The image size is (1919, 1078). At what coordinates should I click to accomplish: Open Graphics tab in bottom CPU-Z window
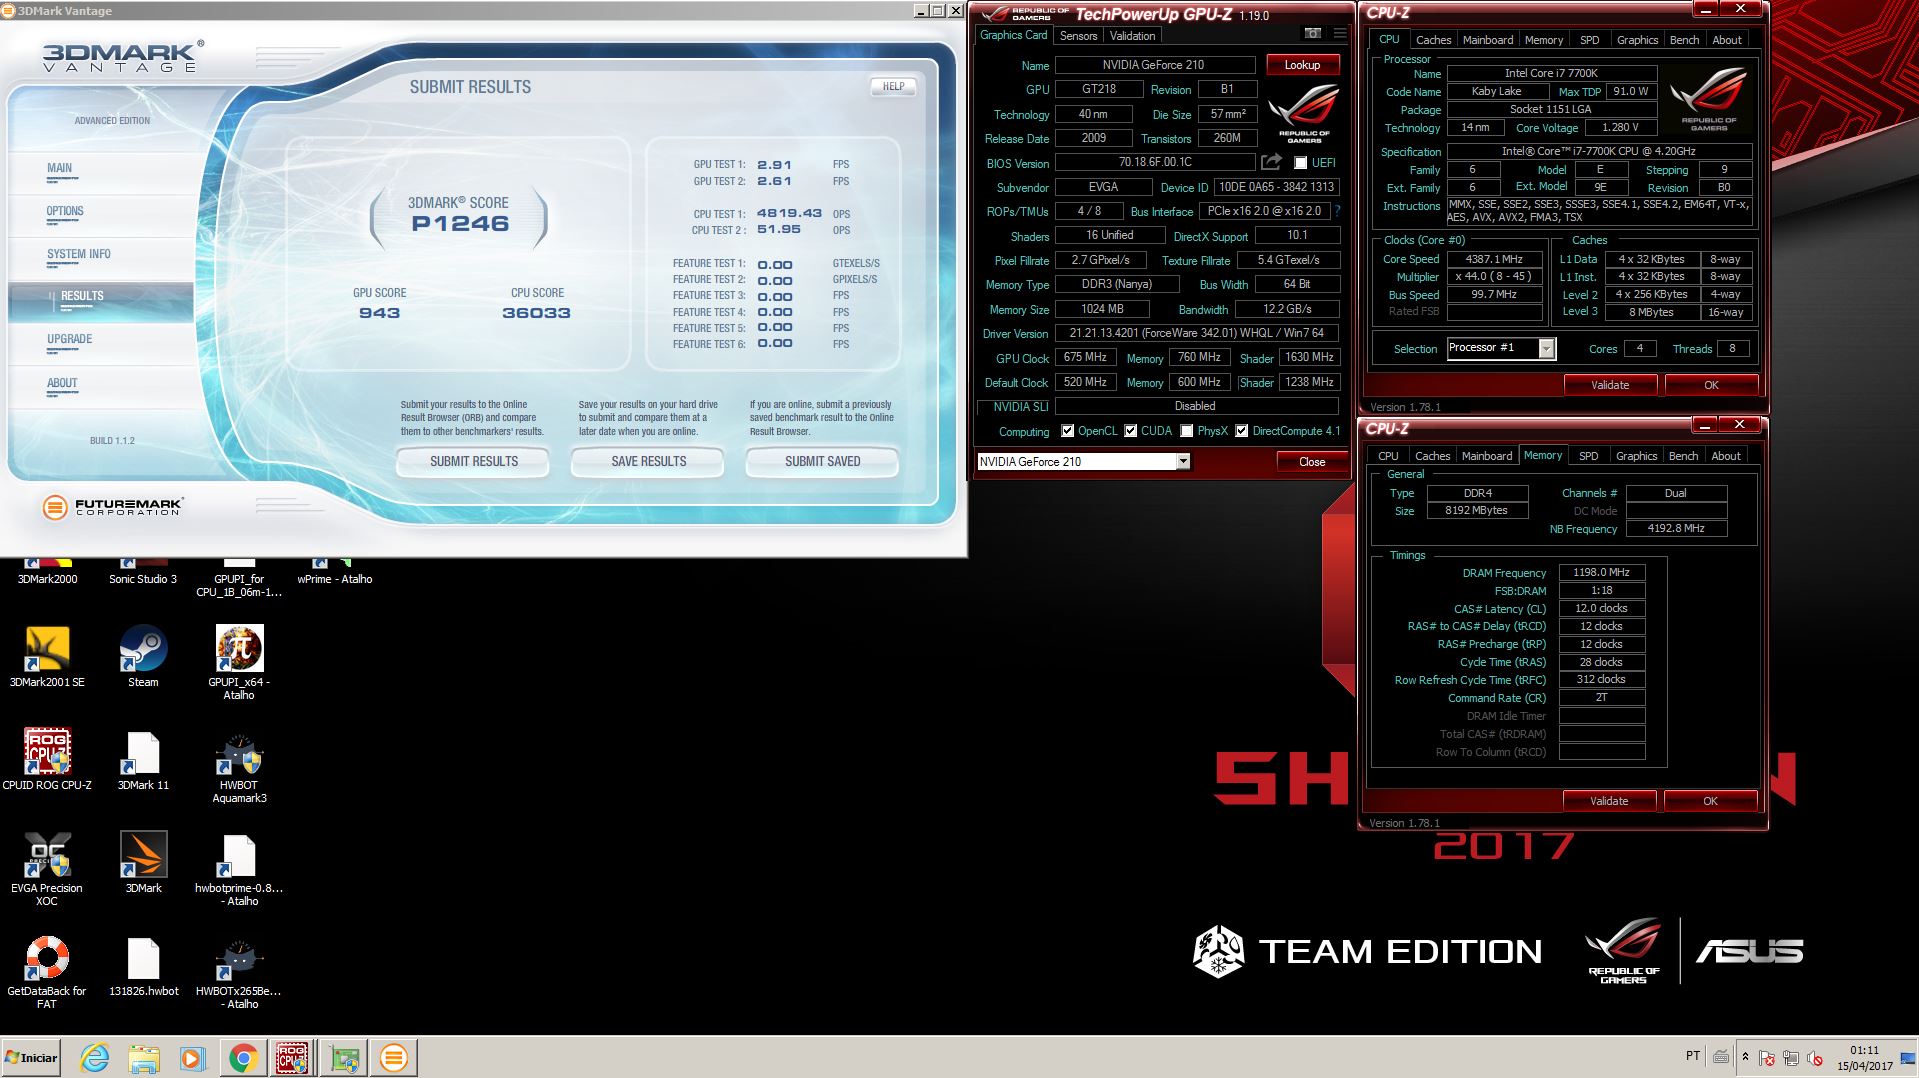point(1636,456)
